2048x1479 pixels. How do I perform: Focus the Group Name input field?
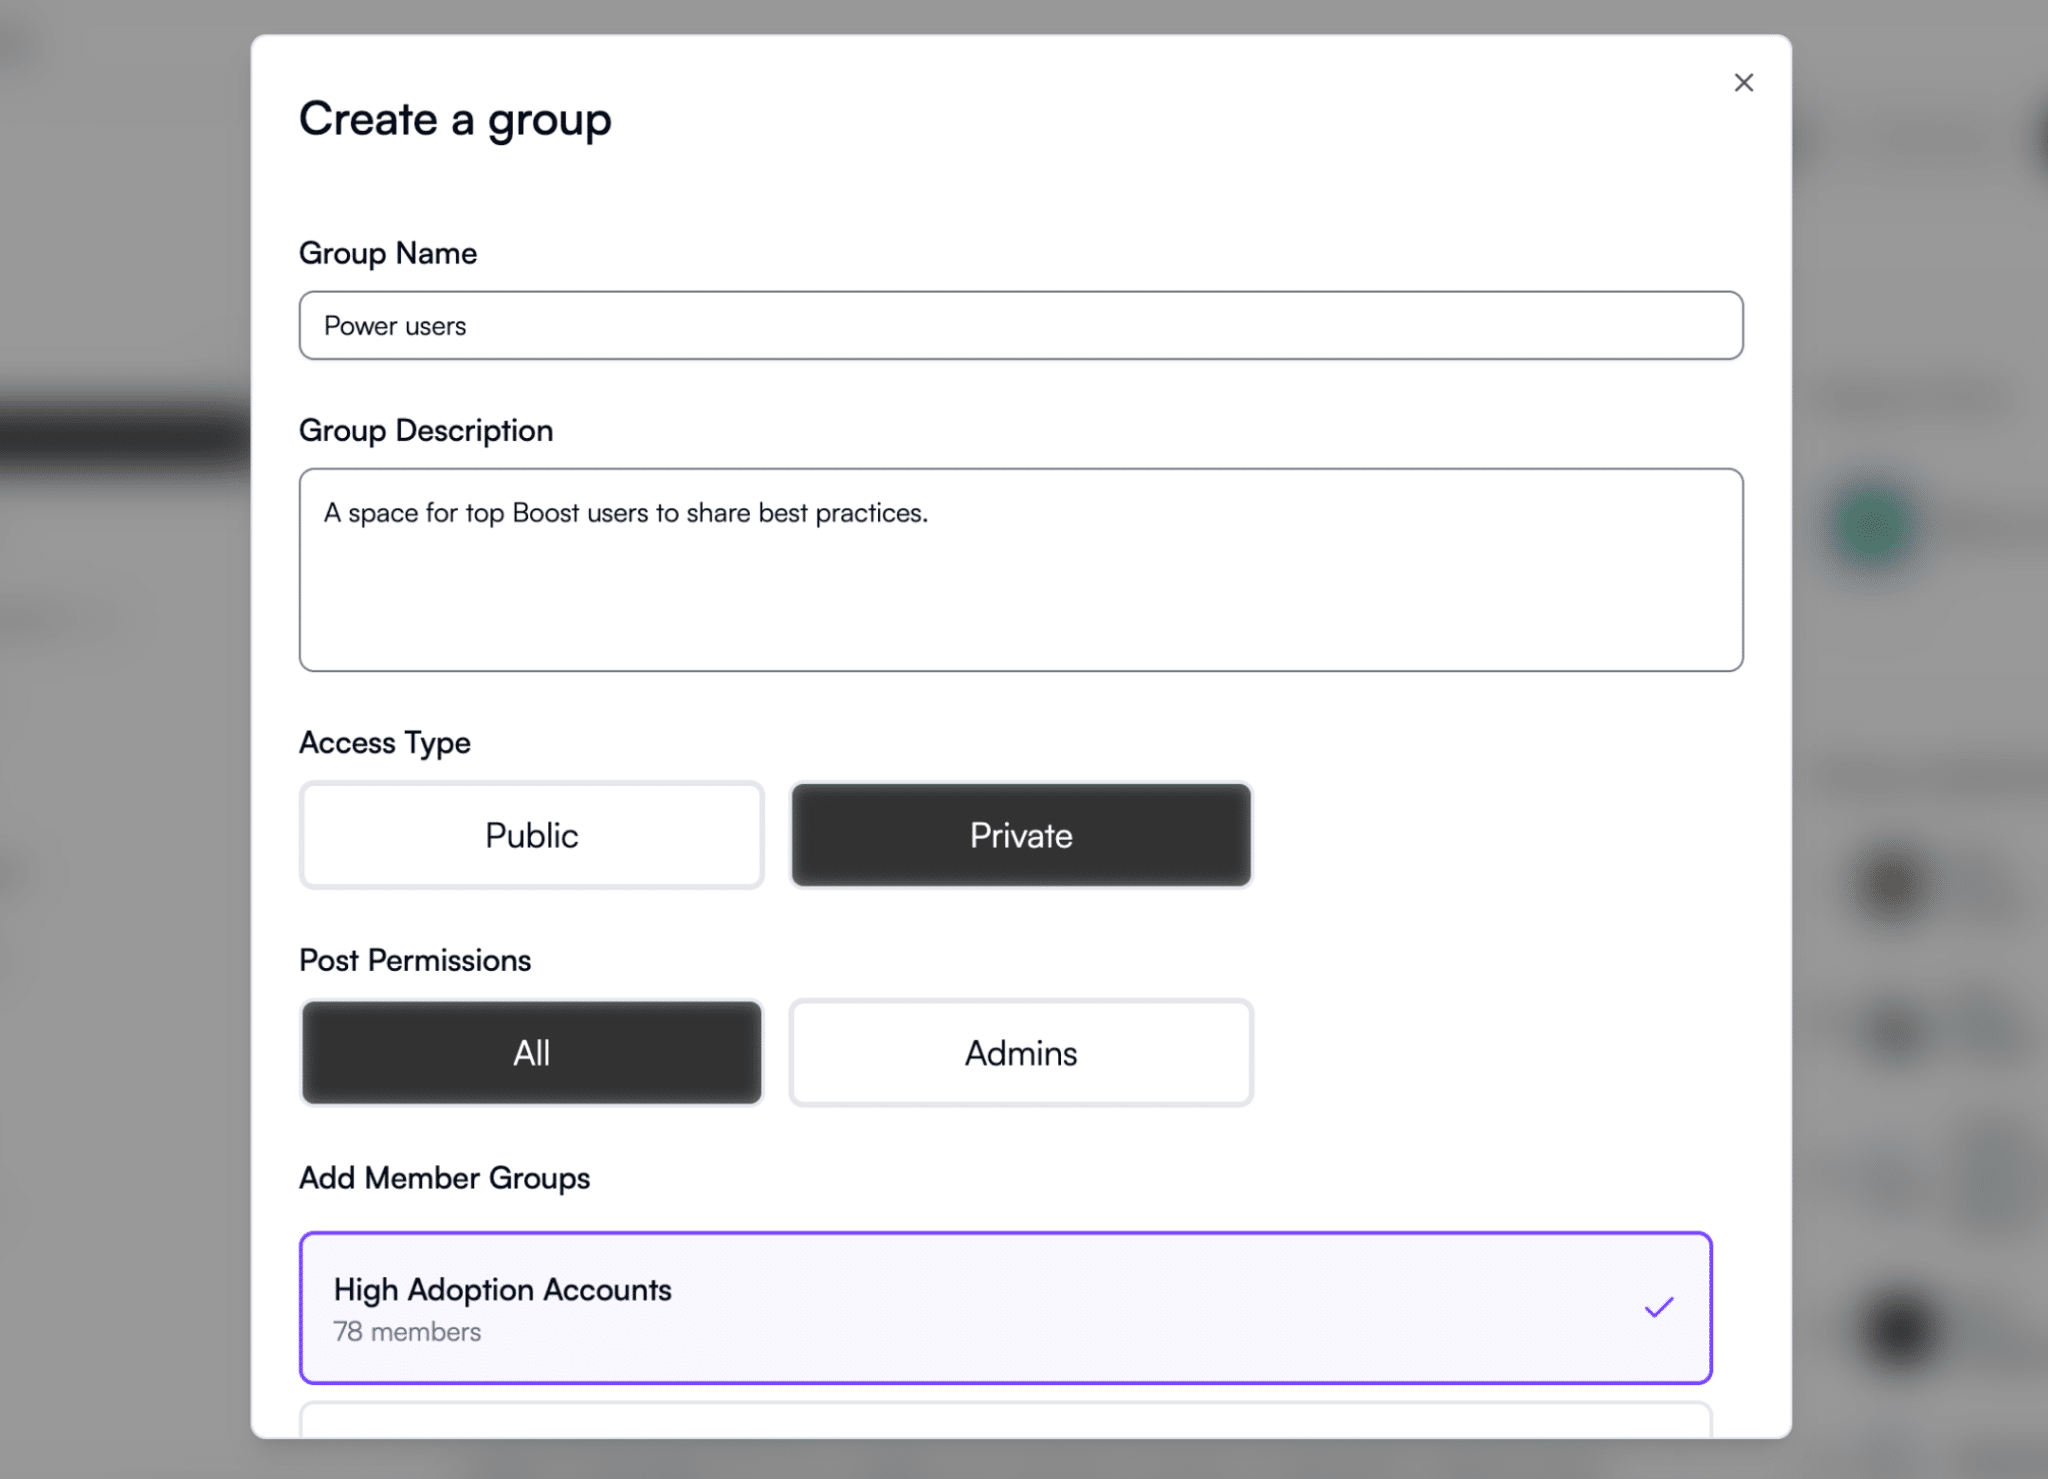(x=1020, y=326)
